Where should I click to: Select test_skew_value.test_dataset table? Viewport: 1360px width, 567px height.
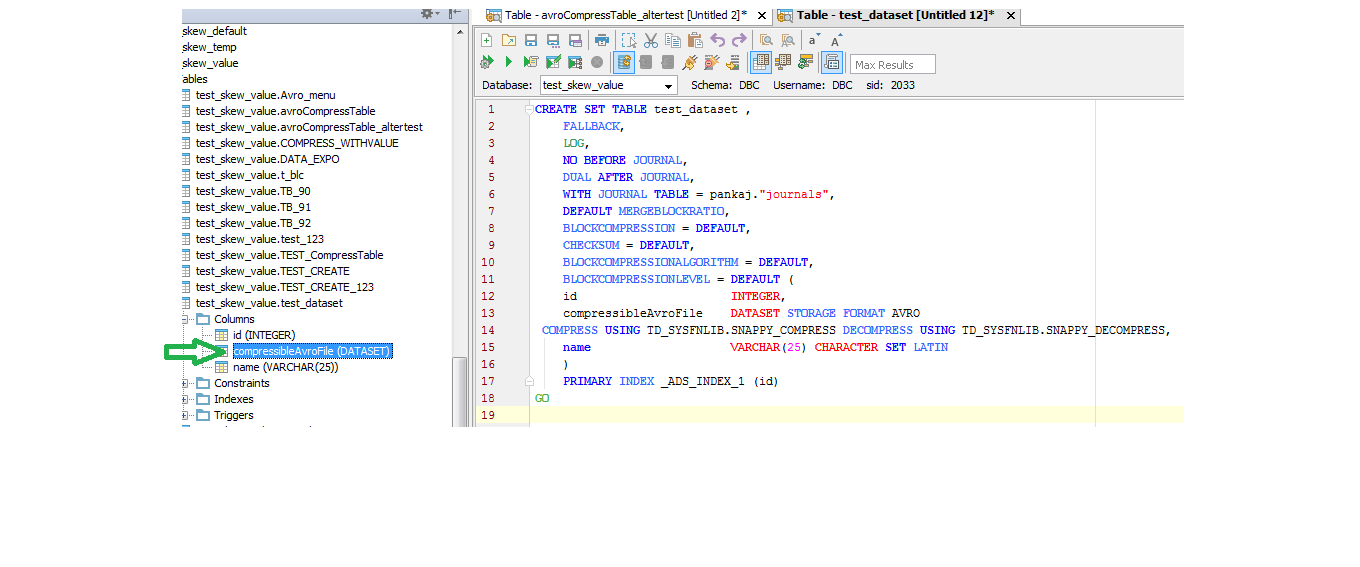pyautogui.click(x=269, y=303)
